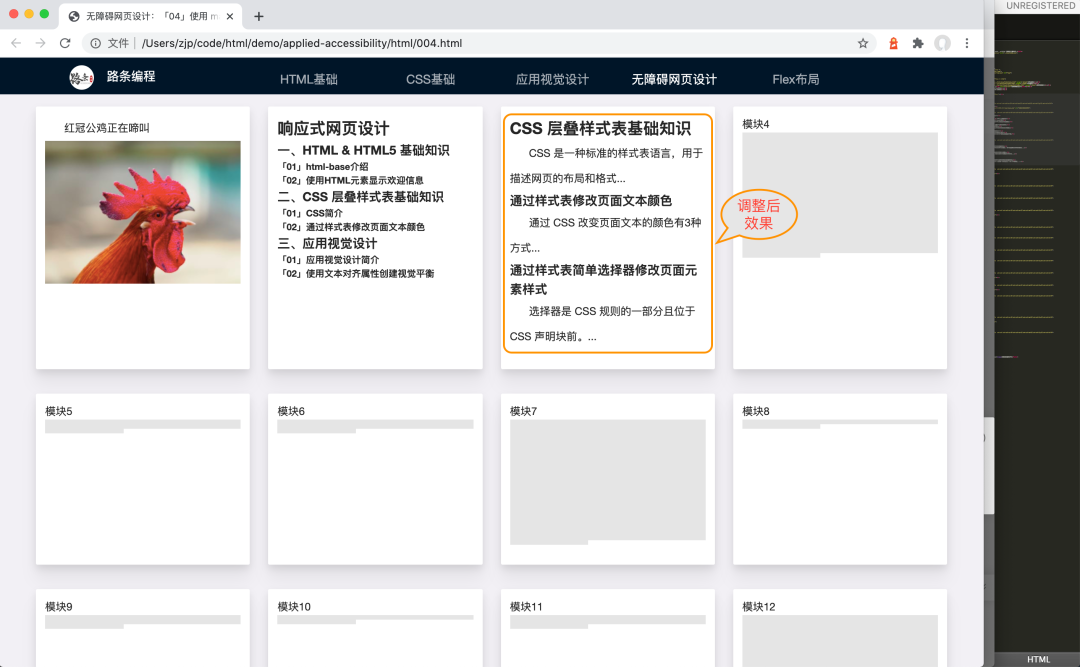
Task: Click heading 一、HTML & HTML5 基础知识
Action: coord(364,150)
